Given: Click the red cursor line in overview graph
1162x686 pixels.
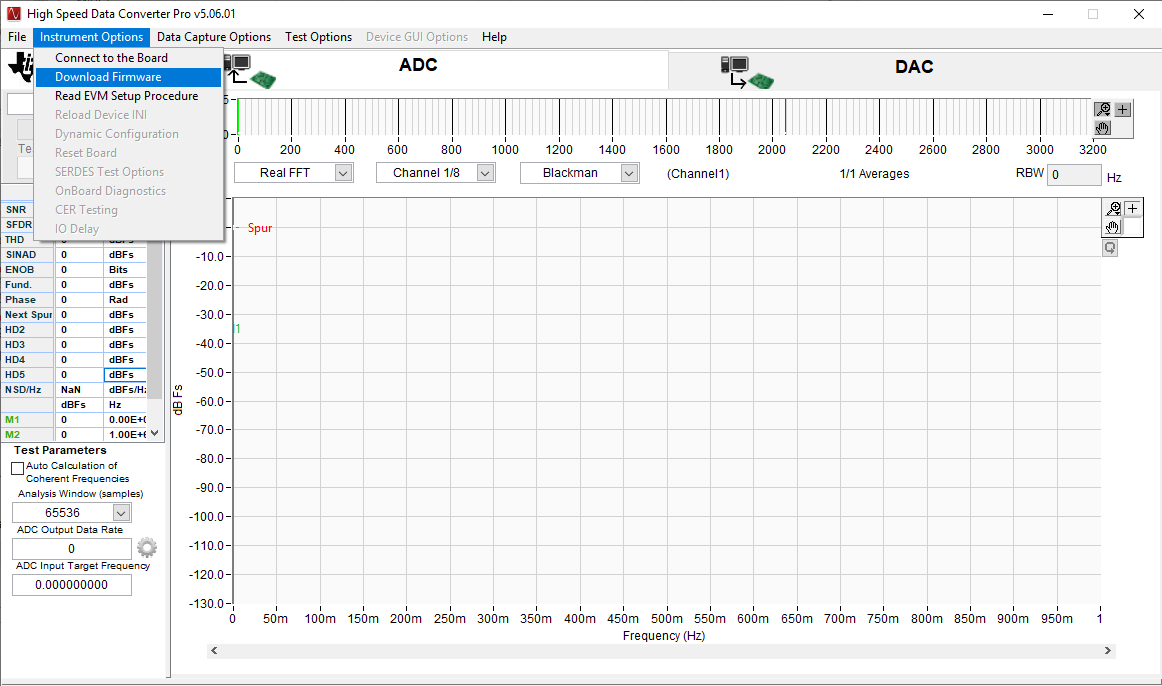Looking at the screenshot, I should click(x=786, y=116).
